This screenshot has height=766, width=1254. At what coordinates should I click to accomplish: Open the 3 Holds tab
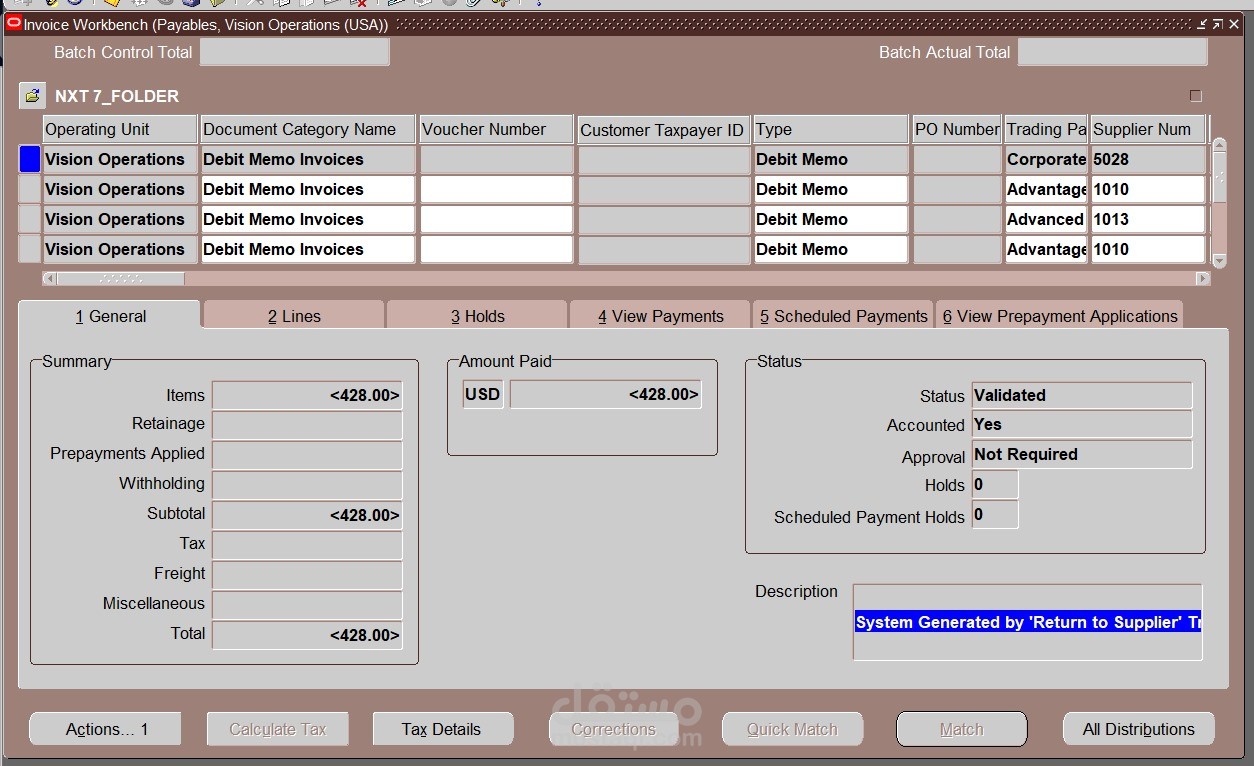tap(477, 316)
